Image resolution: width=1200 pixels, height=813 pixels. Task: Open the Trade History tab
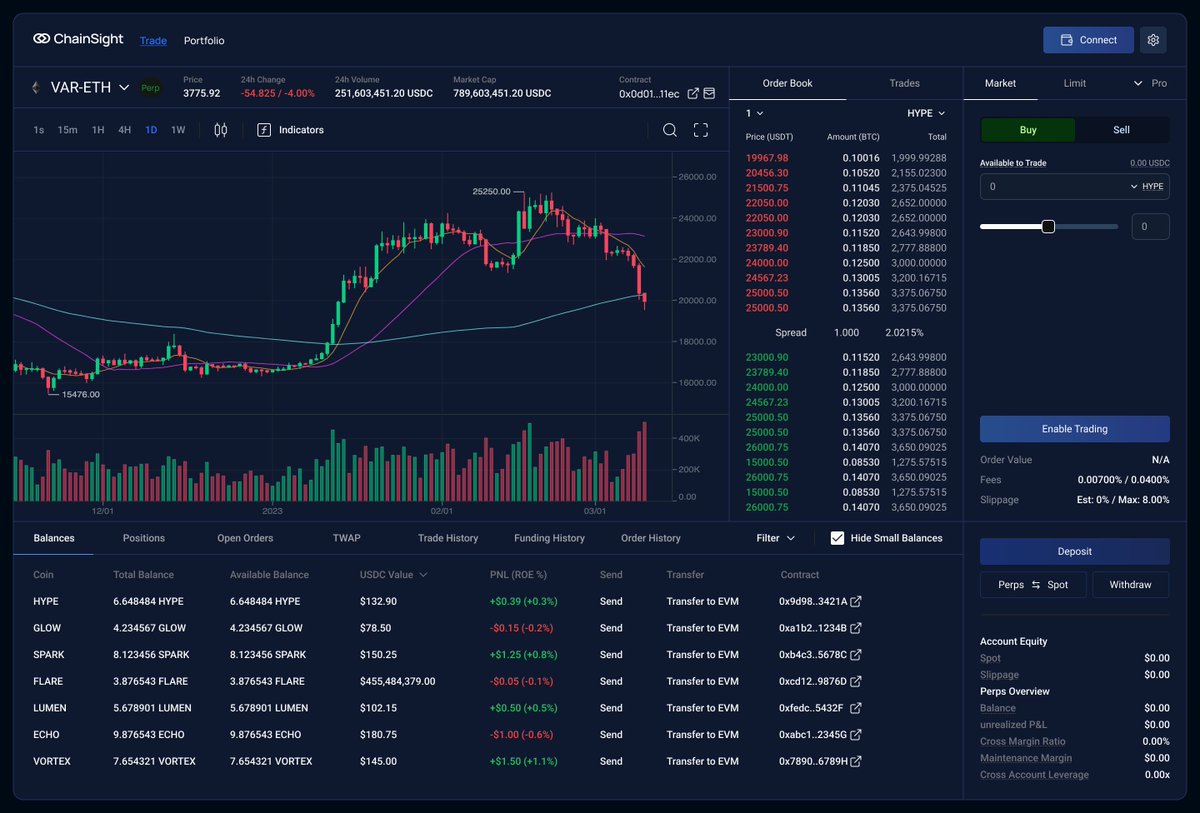[x=448, y=538]
